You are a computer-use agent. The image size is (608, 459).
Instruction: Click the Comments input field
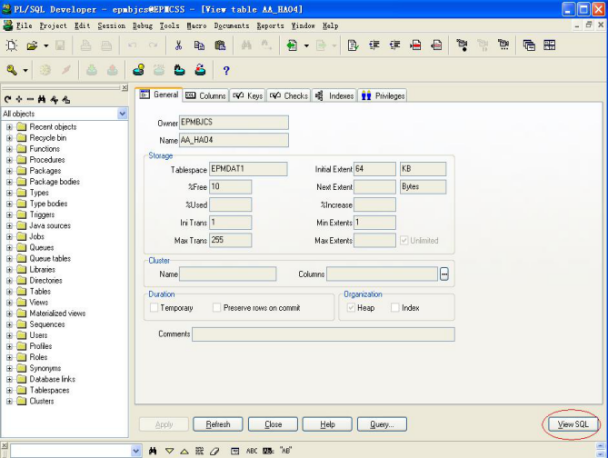pyautogui.click(x=323, y=334)
